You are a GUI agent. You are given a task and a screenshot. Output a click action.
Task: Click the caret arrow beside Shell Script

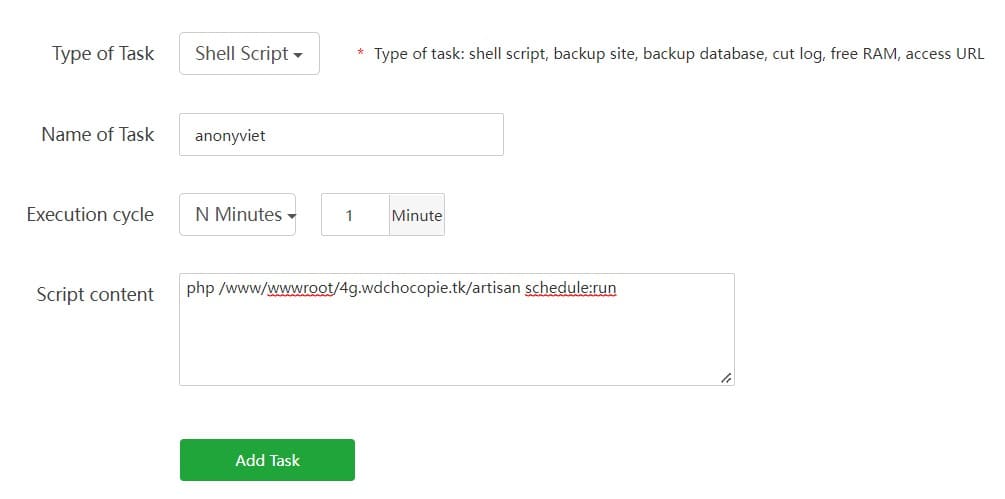(x=298, y=55)
